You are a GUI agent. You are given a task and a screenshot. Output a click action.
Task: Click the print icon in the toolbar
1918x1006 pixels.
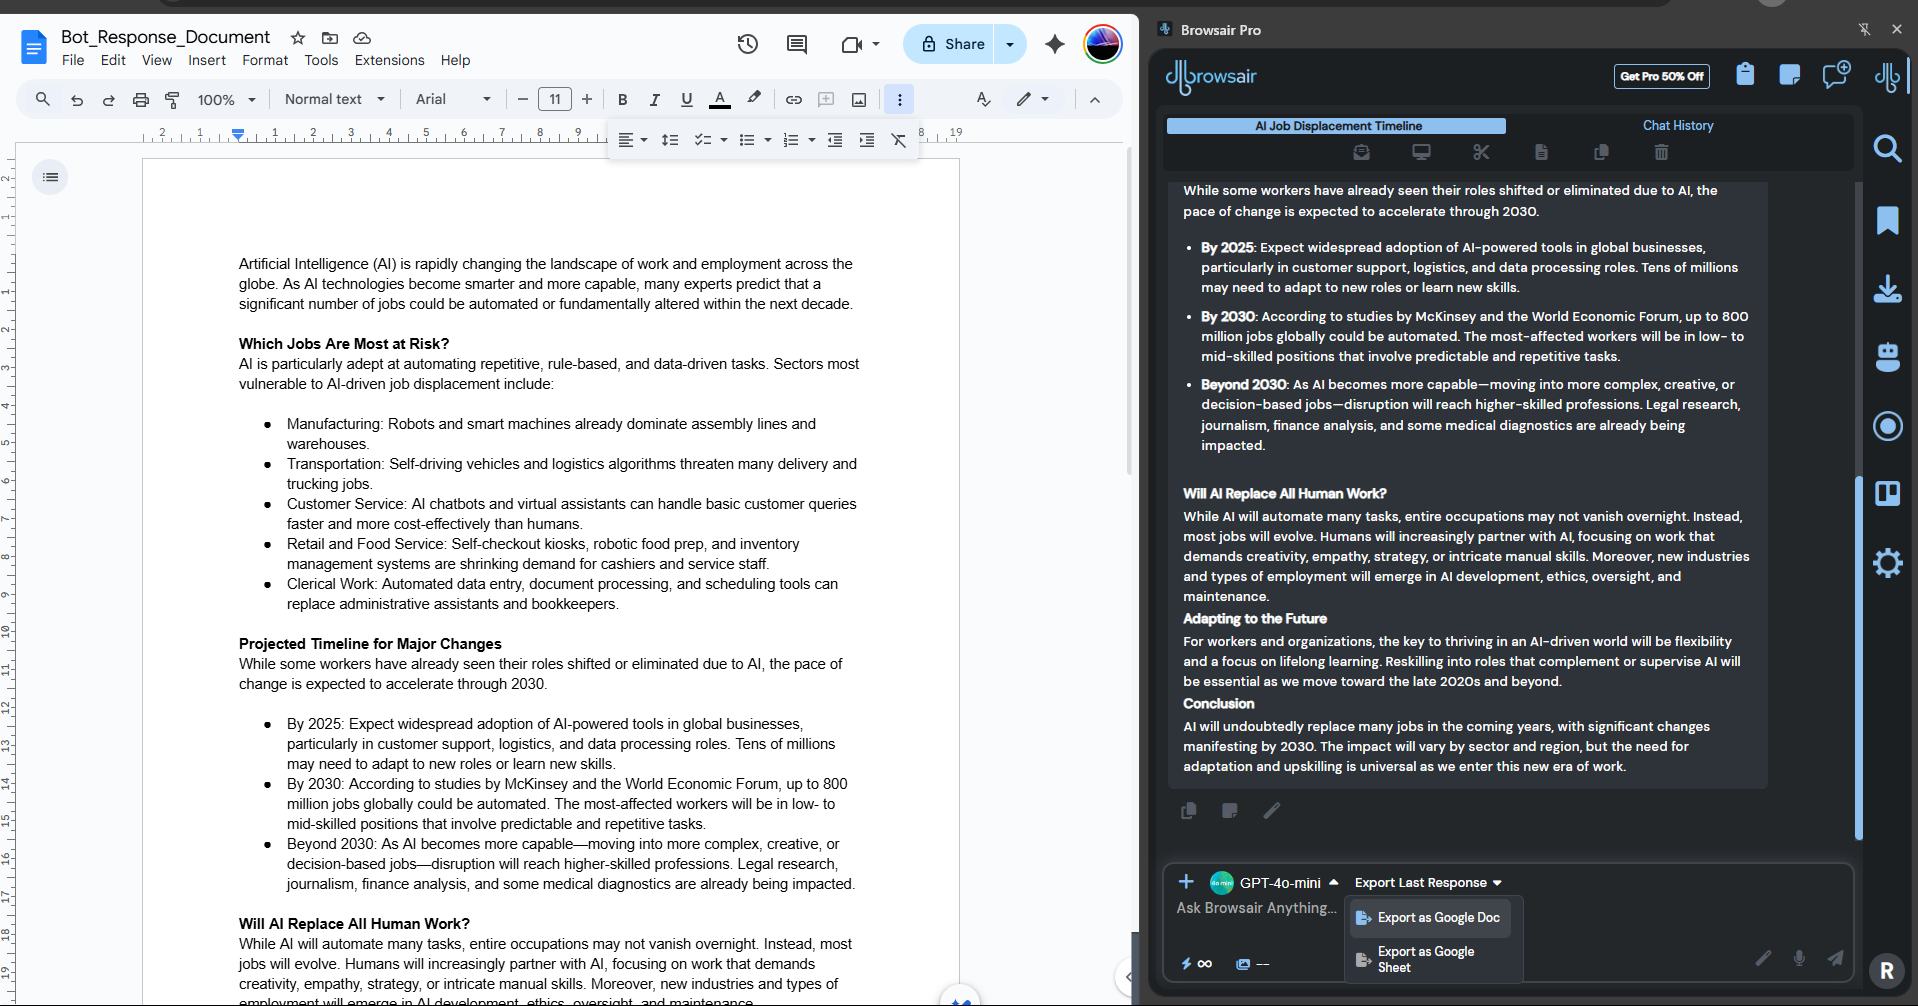point(141,100)
